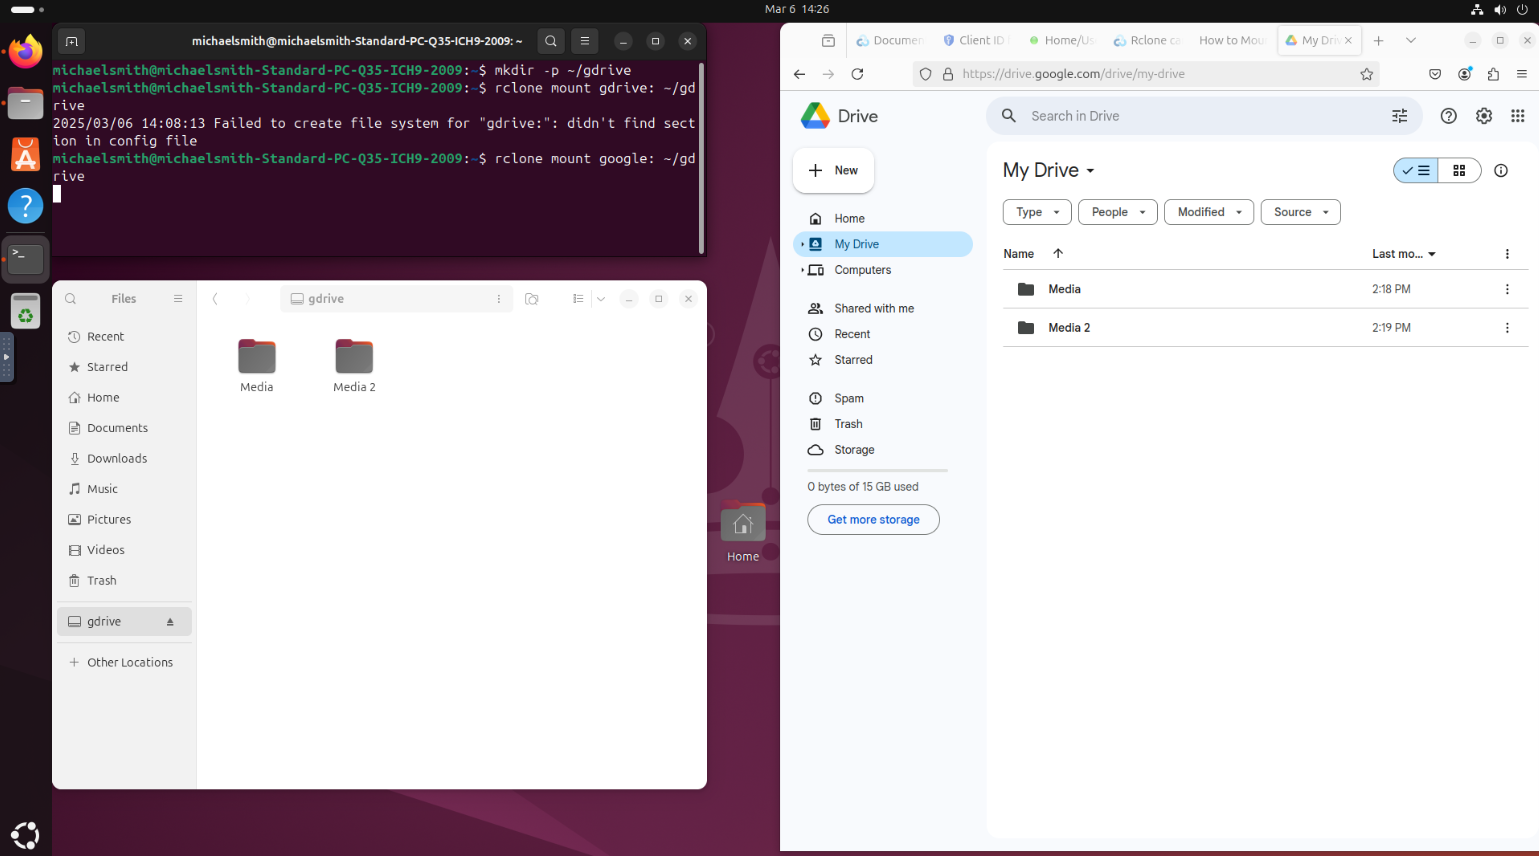Open Firefox application menu
The width and height of the screenshot is (1539, 856).
point(1521,74)
